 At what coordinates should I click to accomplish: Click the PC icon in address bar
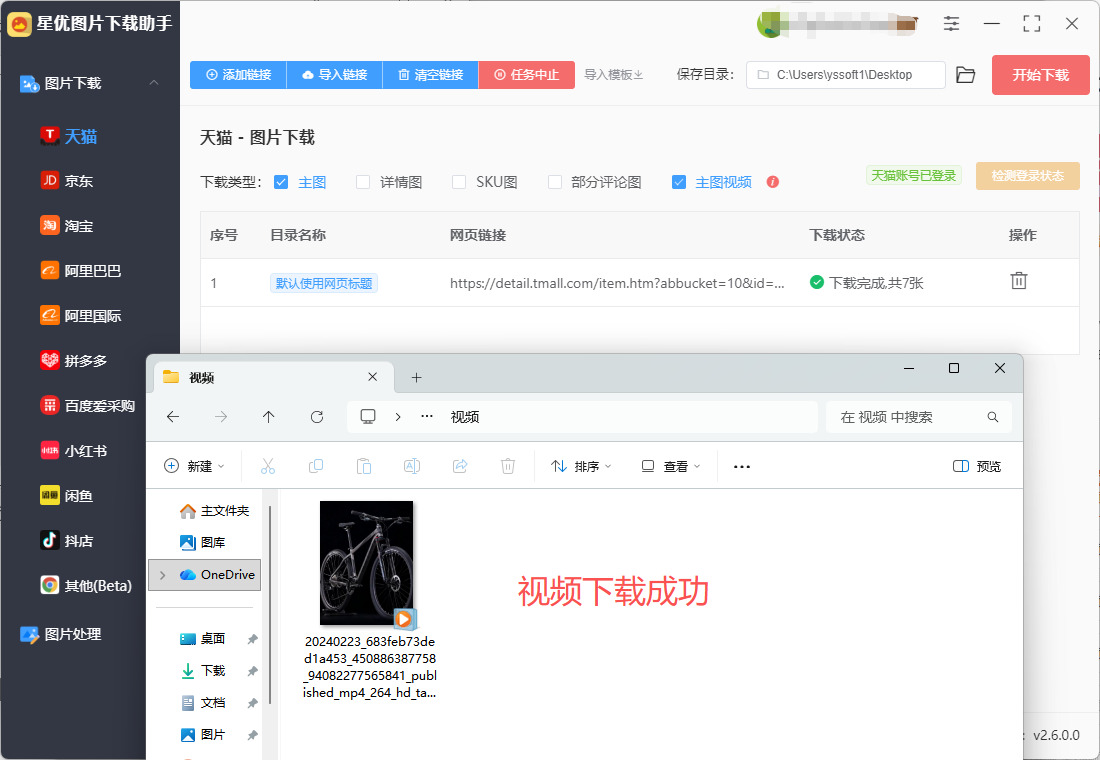(x=368, y=417)
